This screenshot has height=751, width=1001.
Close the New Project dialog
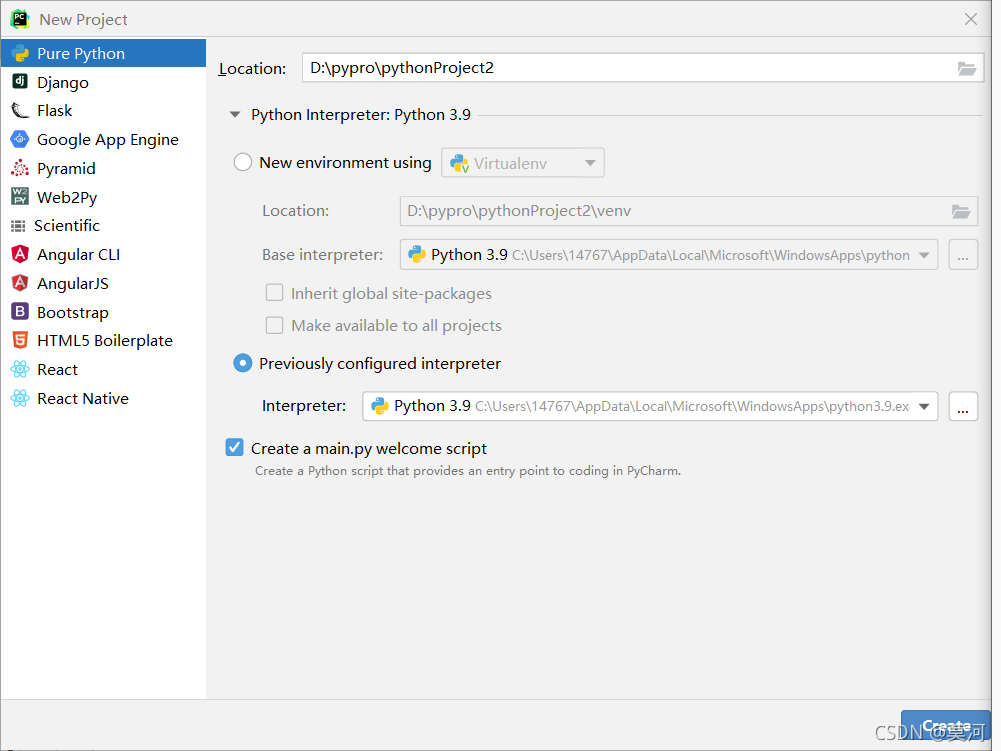(x=970, y=19)
